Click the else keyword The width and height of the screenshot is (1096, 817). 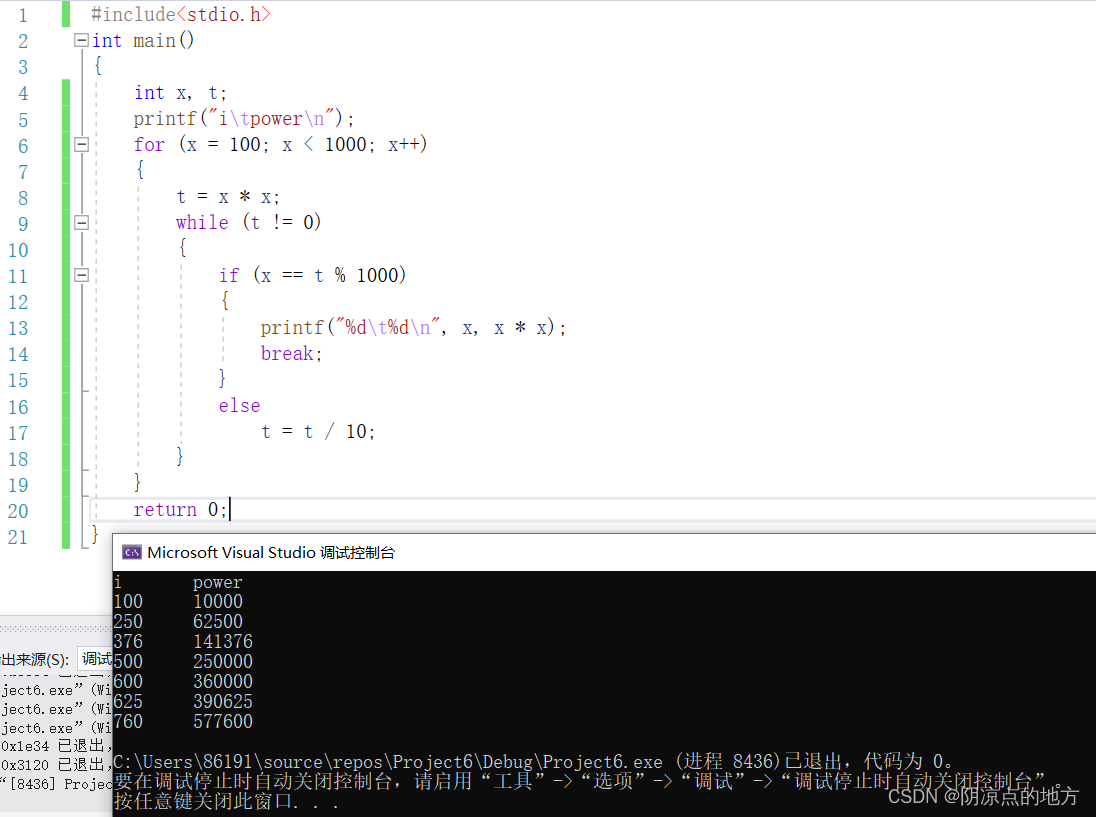[239, 406]
